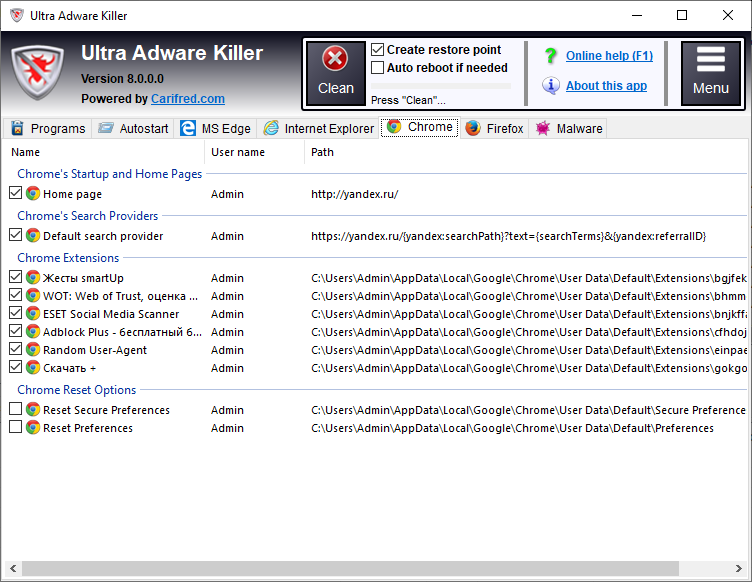Screen dimensions: 752x582
Task: Click Chrome icon beside Скачать +
Action: pos(33,367)
